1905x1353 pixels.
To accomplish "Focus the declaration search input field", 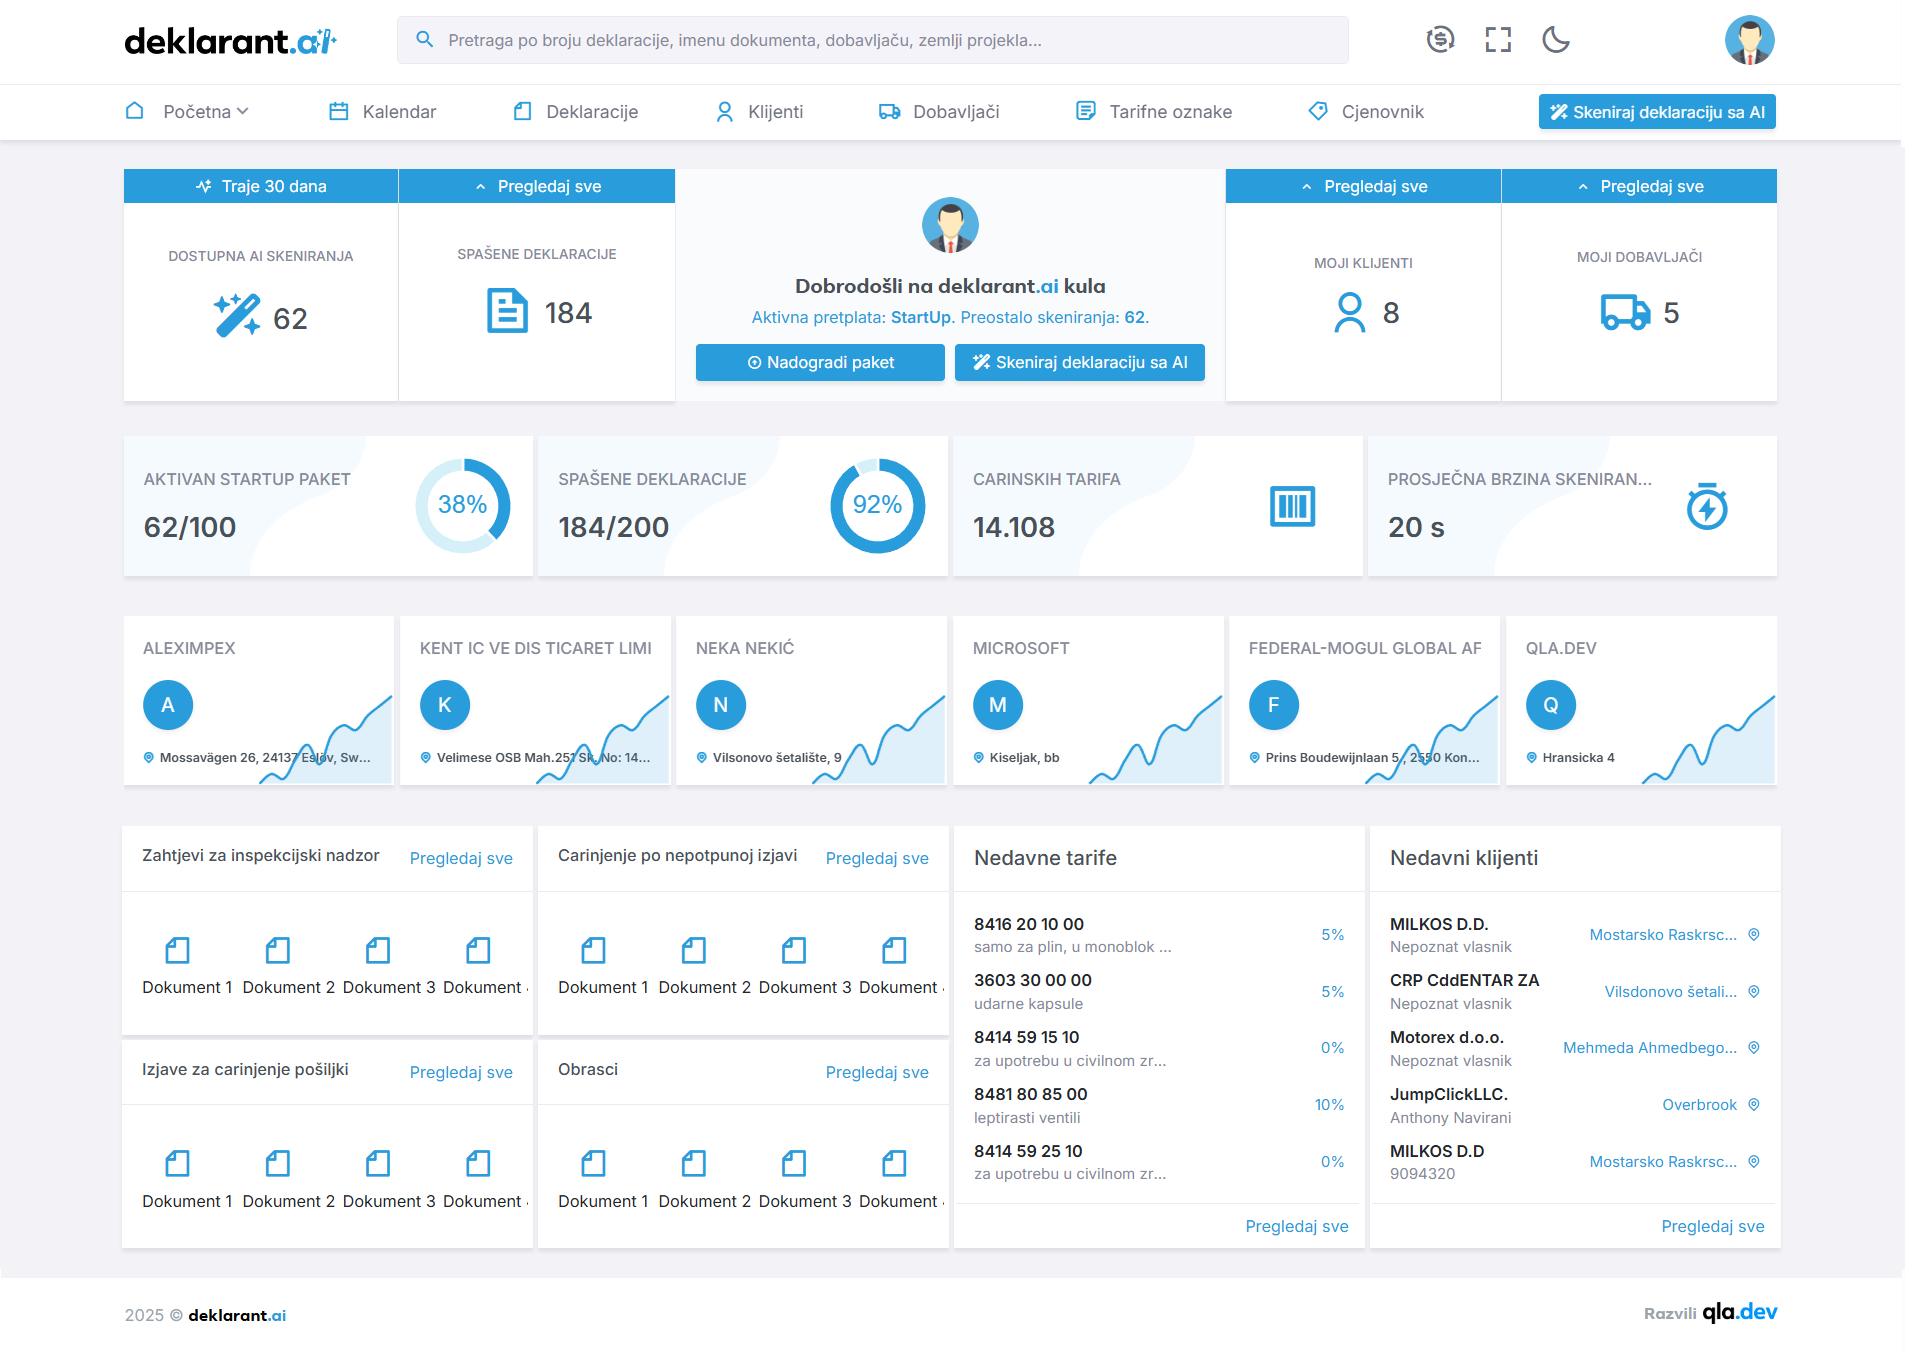I will 872,41.
